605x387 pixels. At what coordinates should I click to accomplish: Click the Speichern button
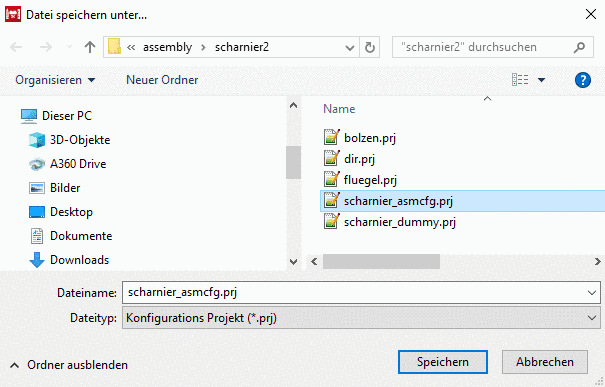pyautogui.click(x=443, y=362)
